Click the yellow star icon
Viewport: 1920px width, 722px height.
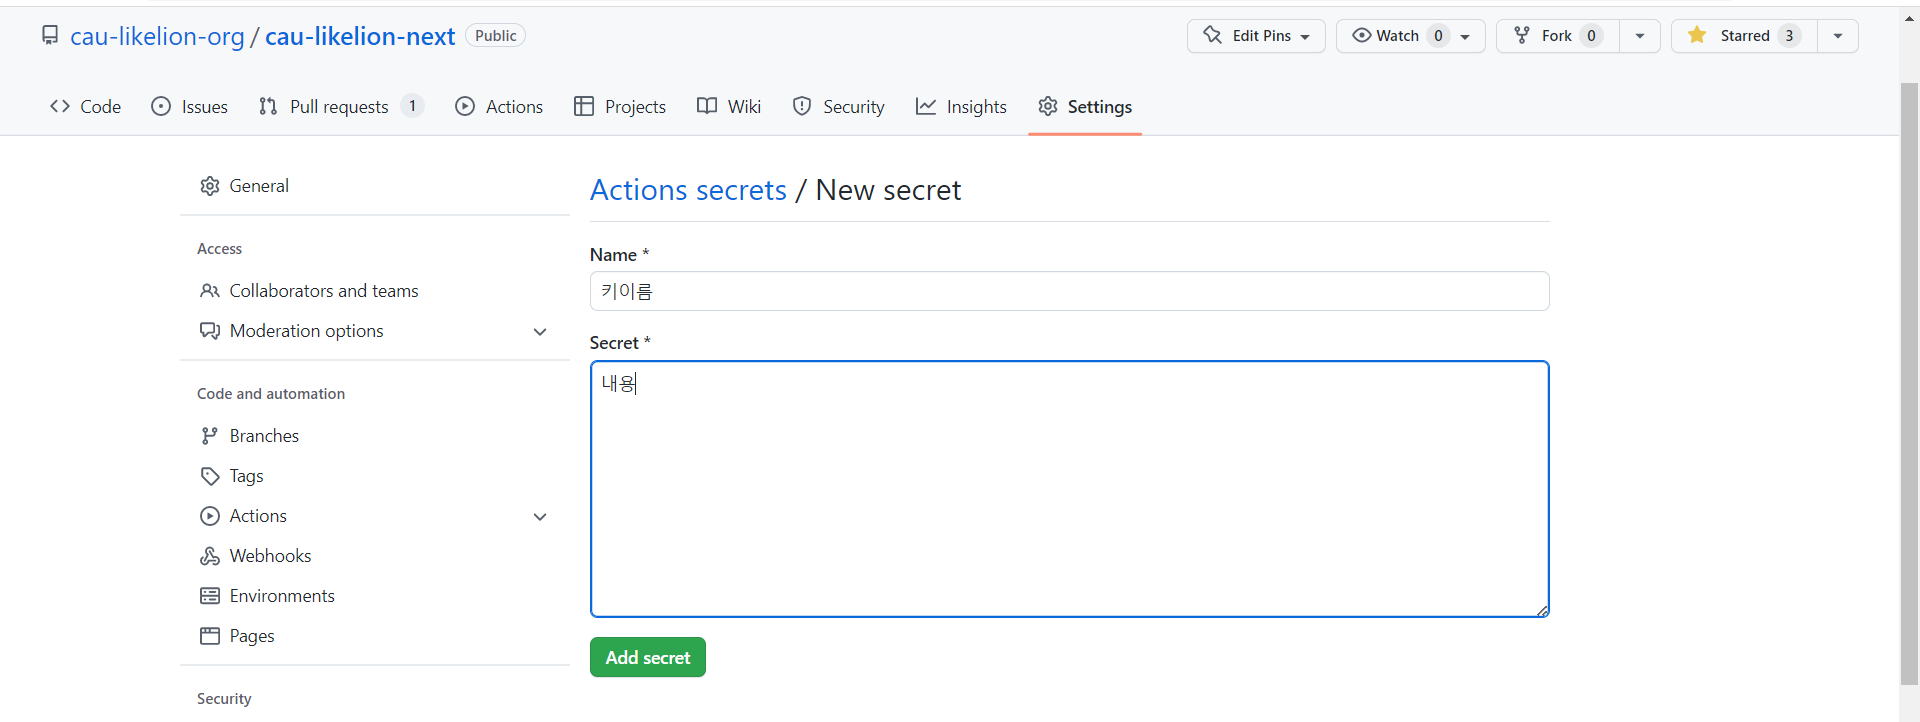1697,35
